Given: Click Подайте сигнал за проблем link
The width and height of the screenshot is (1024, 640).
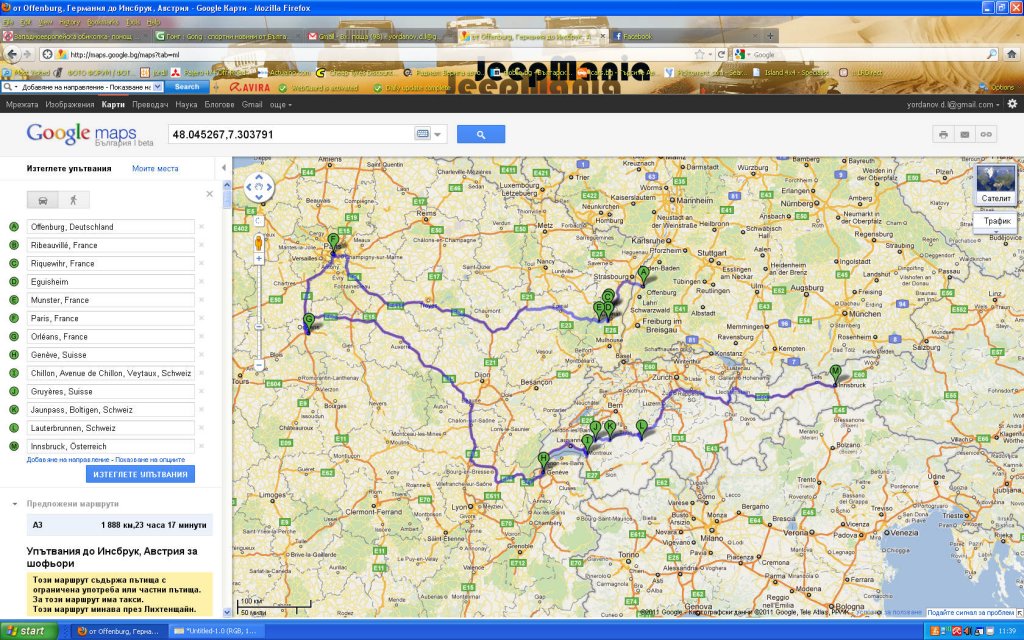Looking at the screenshot, I should [x=970, y=613].
